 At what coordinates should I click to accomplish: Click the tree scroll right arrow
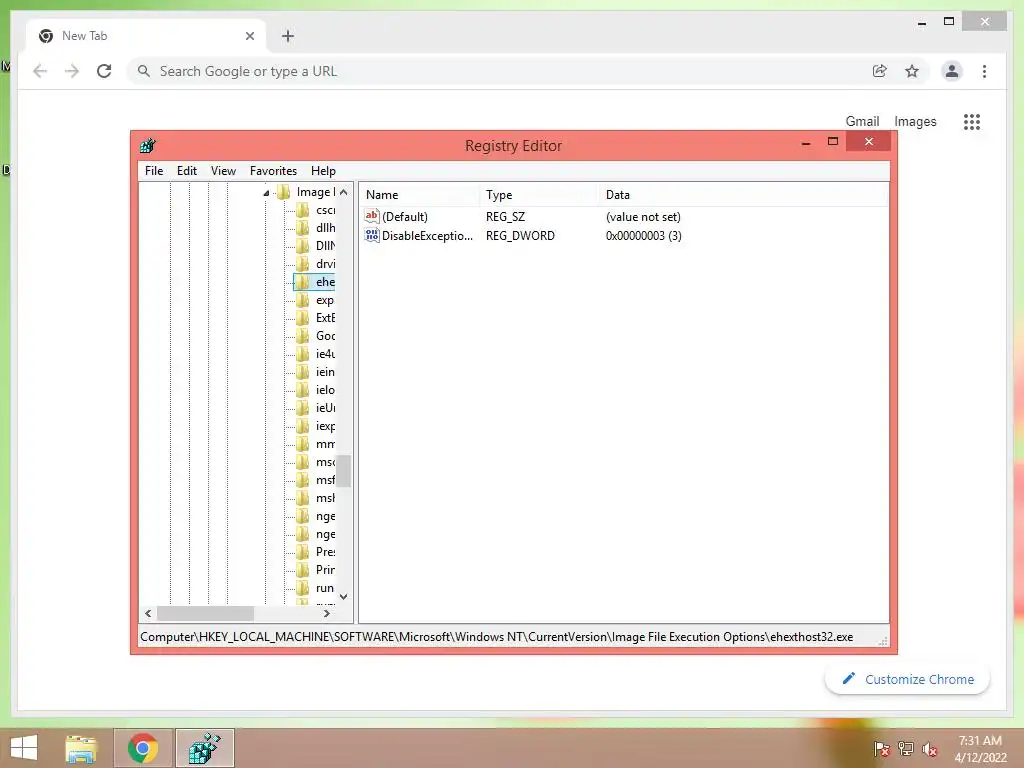pyautogui.click(x=327, y=613)
